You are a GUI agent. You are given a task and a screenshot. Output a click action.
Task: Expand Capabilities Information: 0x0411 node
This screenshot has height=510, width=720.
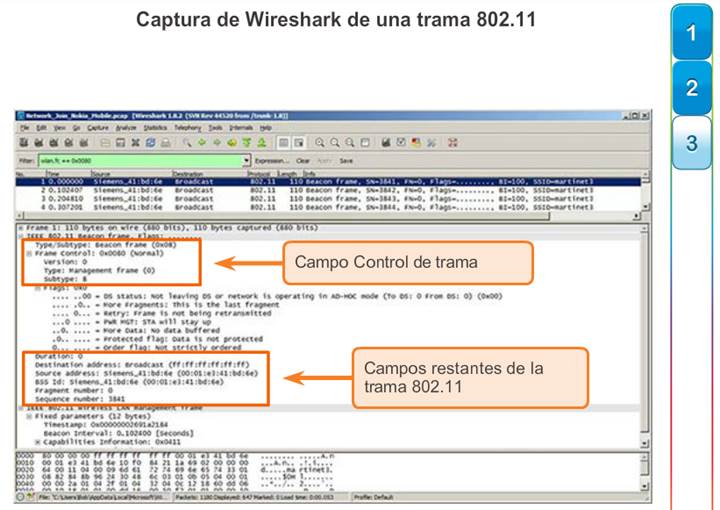coord(38,442)
